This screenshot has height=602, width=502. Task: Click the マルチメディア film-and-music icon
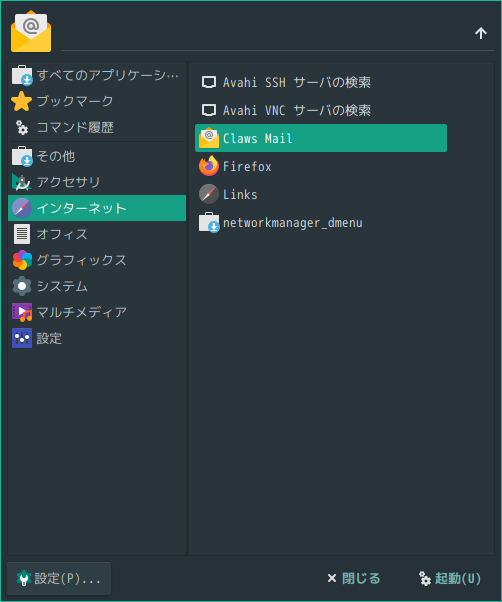tap(22, 312)
